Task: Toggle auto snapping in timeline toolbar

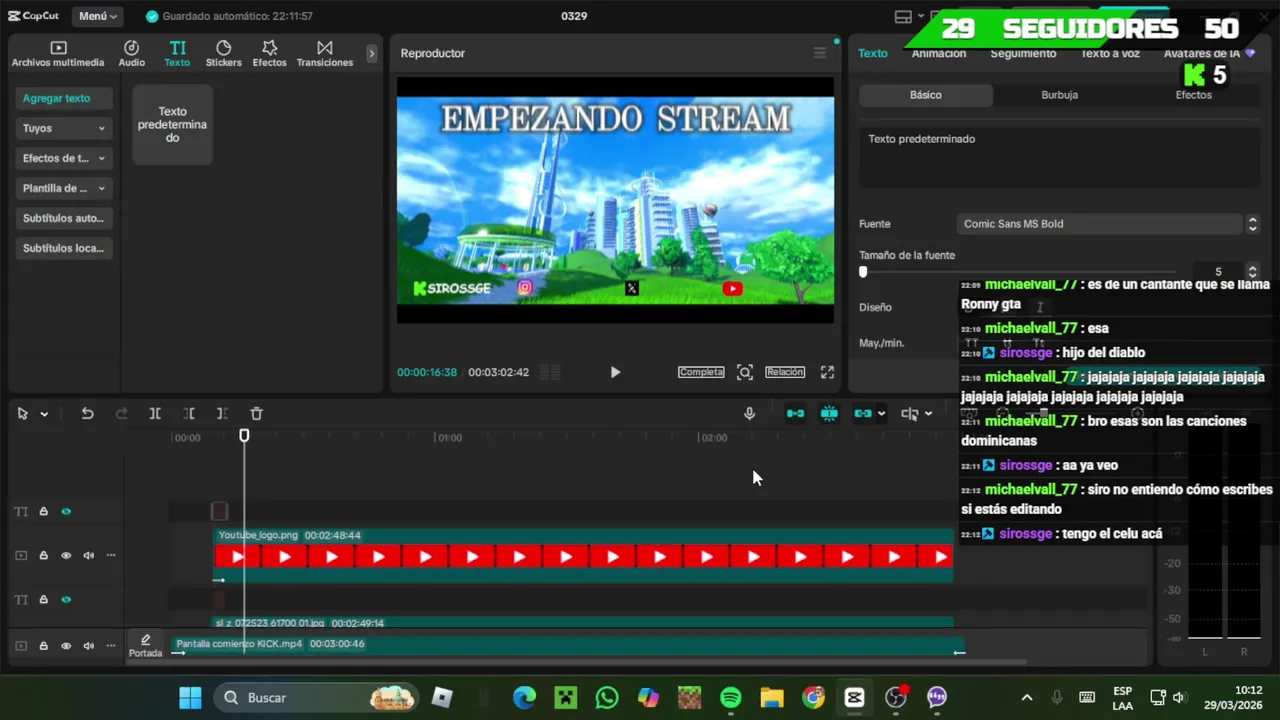Action: tap(829, 413)
